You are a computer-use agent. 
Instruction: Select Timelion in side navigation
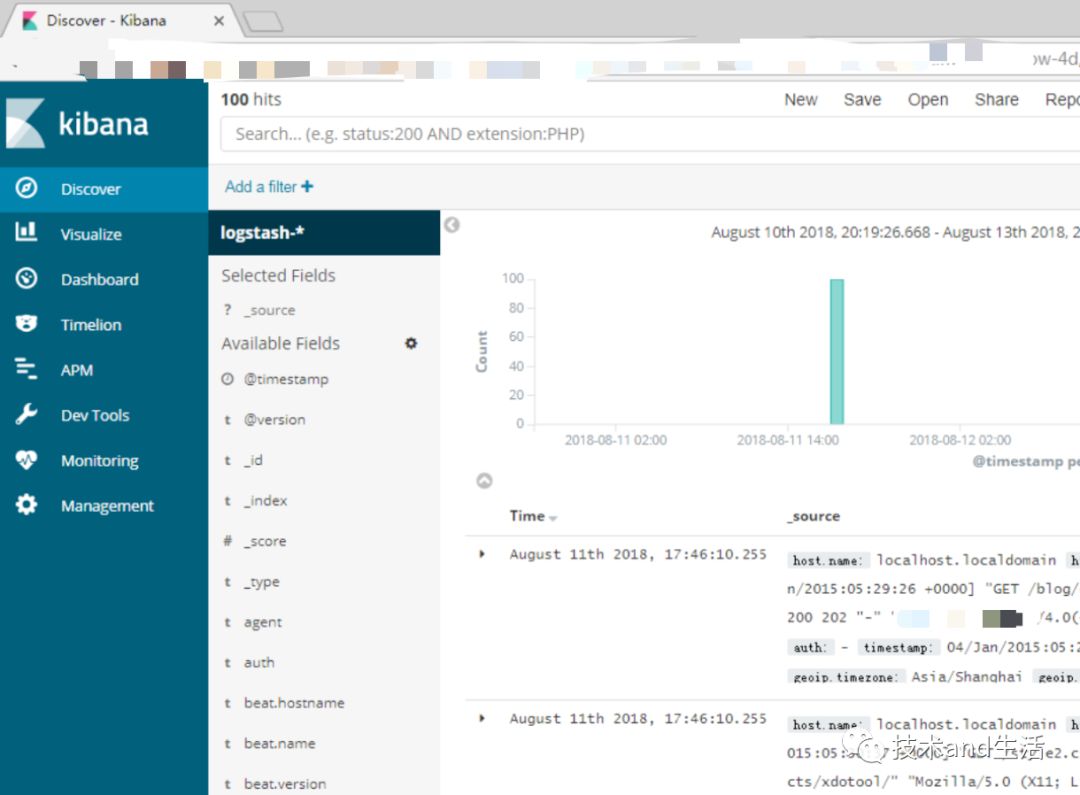pyautogui.click(x=104, y=325)
